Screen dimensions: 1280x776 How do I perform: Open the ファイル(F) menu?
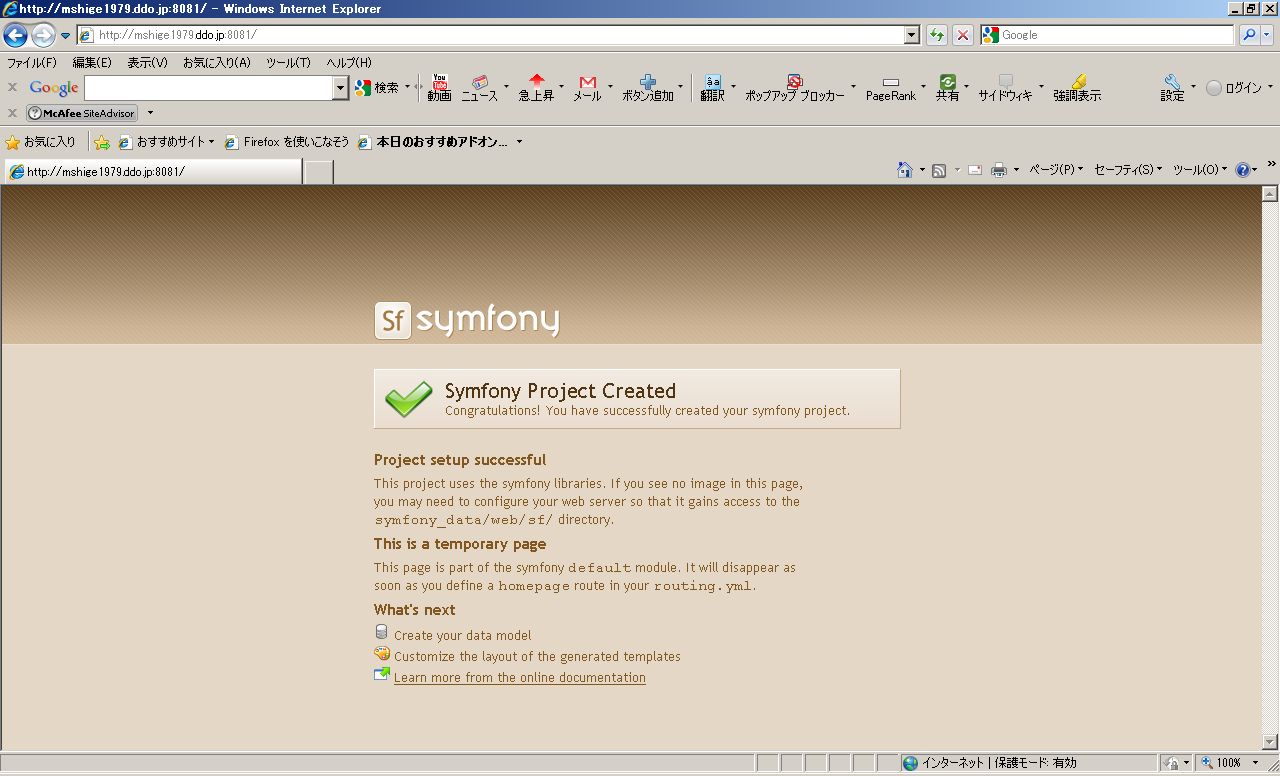click(x=32, y=63)
